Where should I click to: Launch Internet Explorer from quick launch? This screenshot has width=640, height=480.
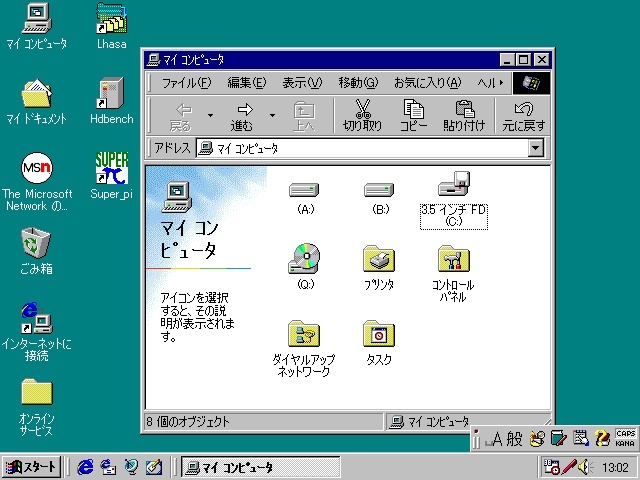click(x=85, y=467)
